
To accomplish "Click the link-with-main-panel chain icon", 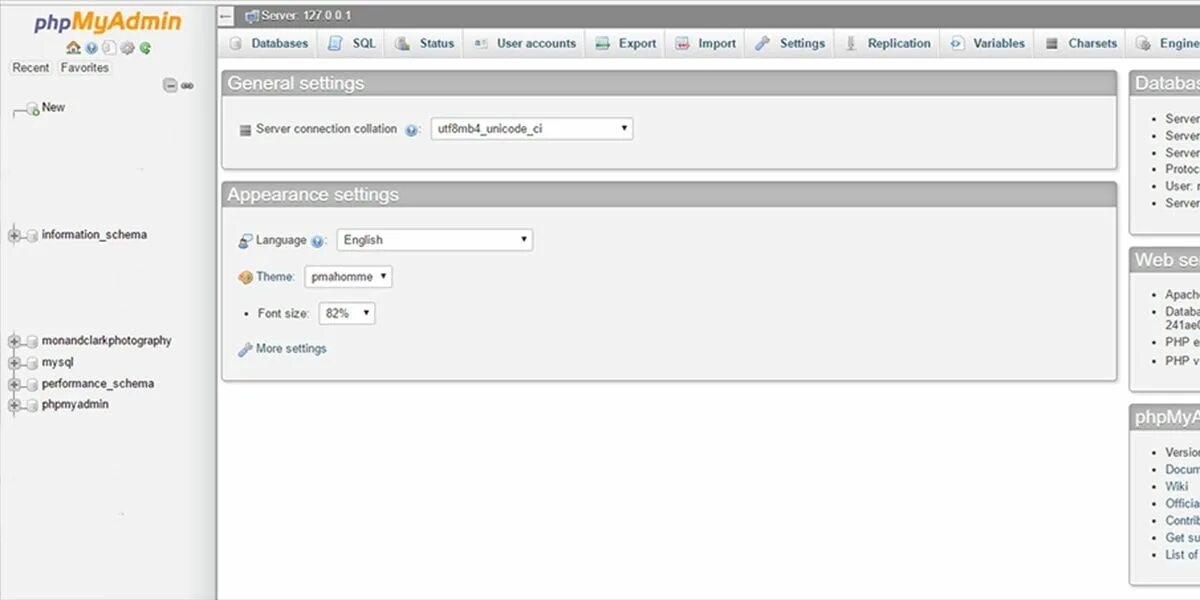I will (187, 86).
